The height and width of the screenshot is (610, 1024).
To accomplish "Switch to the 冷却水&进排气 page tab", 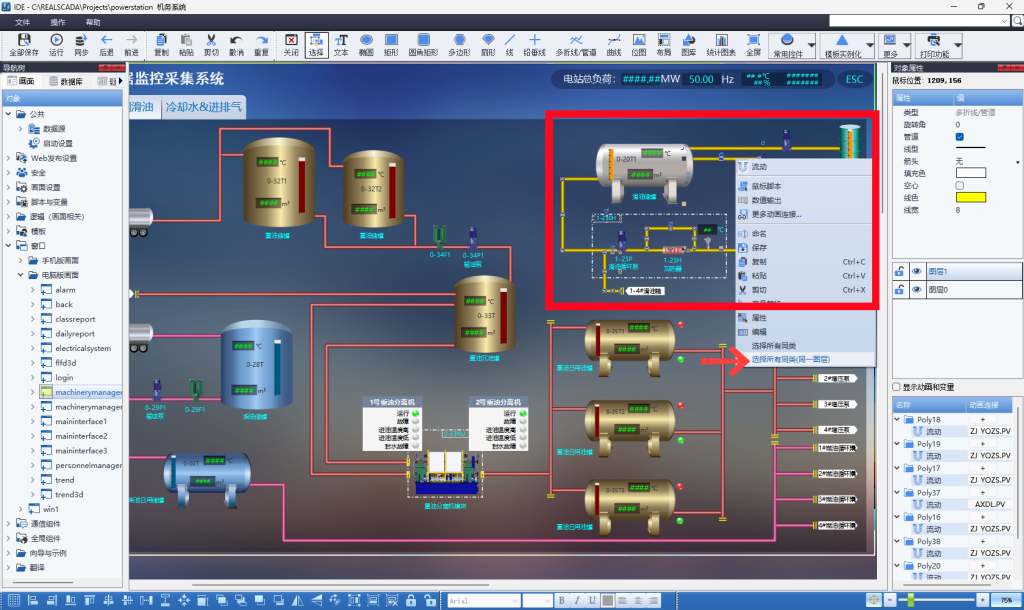I will pyautogui.click(x=203, y=107).
